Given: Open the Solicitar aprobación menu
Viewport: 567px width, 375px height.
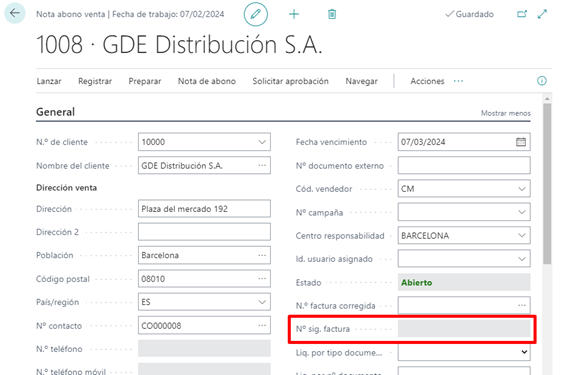Looking at the screenshot, I should point(290,81).
